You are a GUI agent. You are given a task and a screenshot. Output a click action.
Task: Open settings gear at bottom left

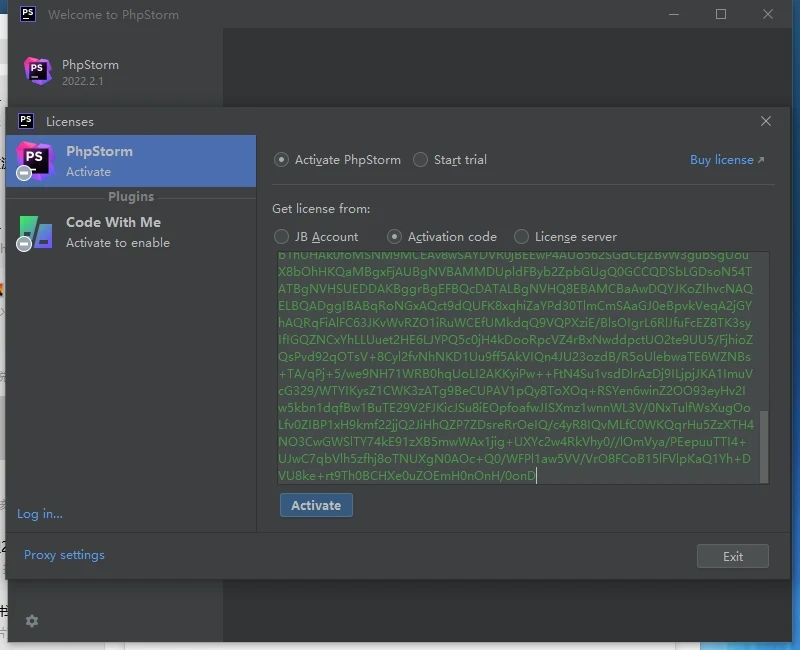click(32, 621)
